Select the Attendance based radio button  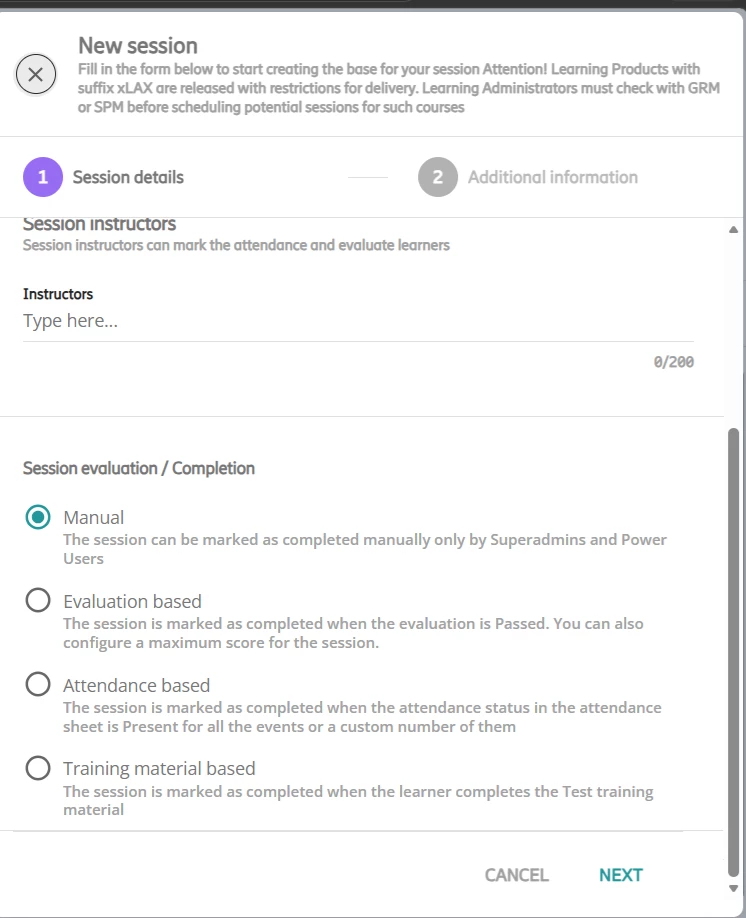[38, 684]
